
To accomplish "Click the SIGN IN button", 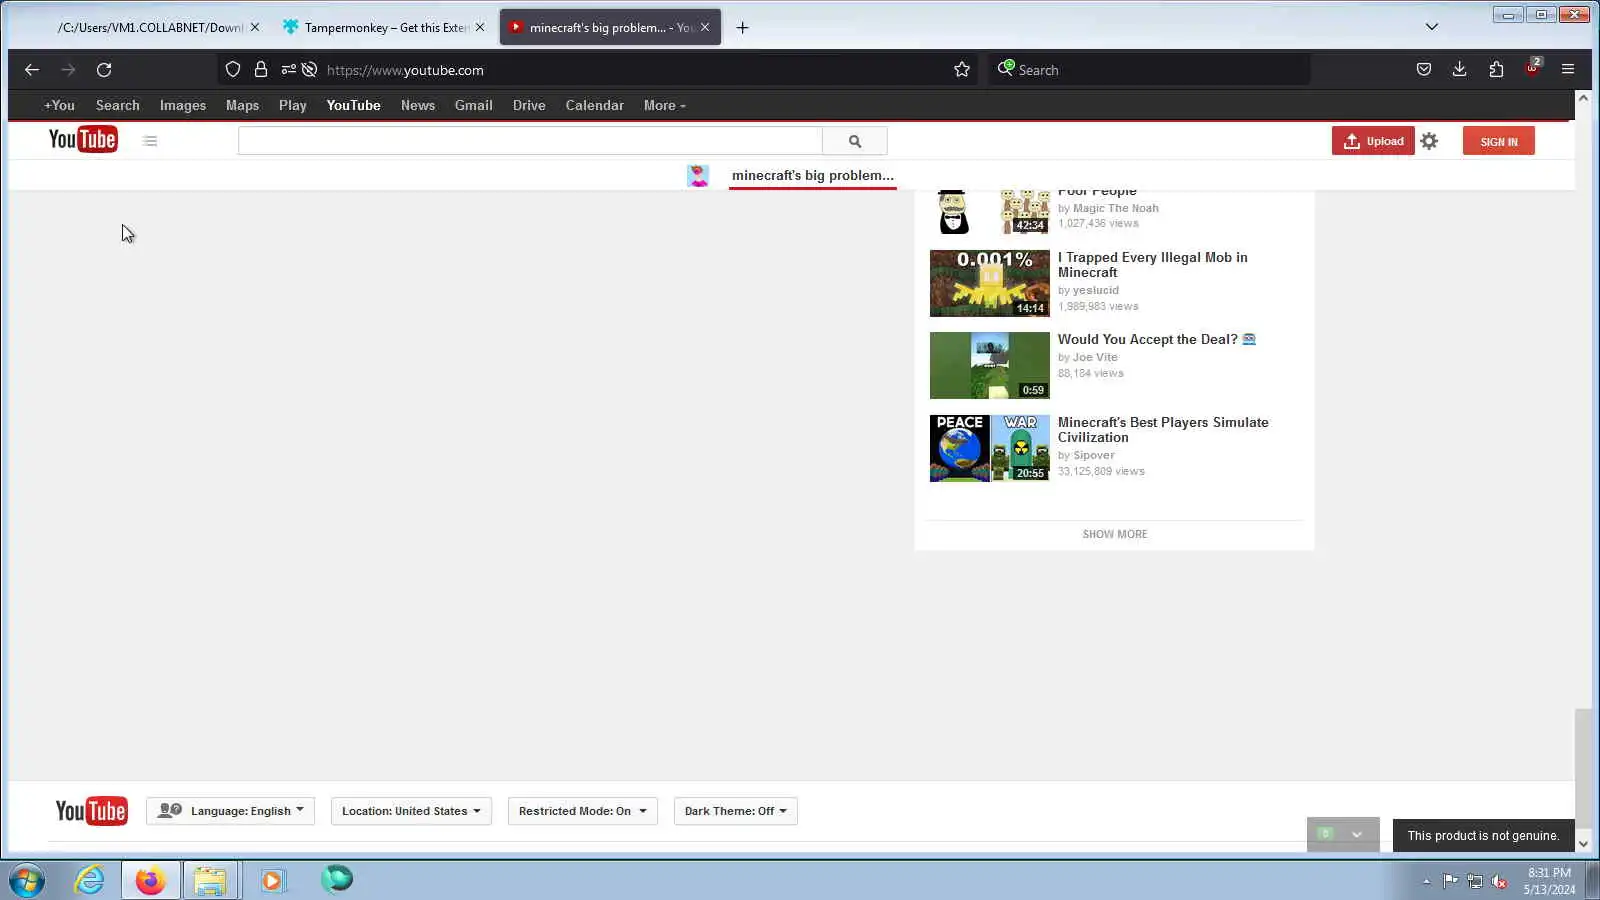I will (1499, 141).
